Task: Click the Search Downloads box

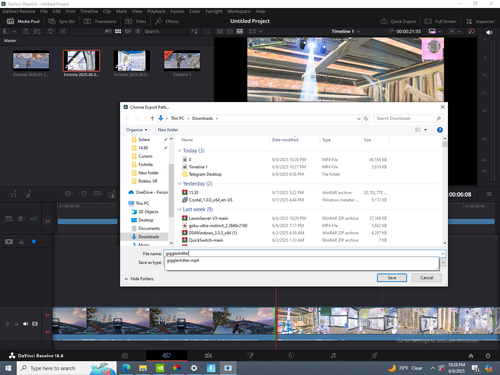Action: coord(408,118)
